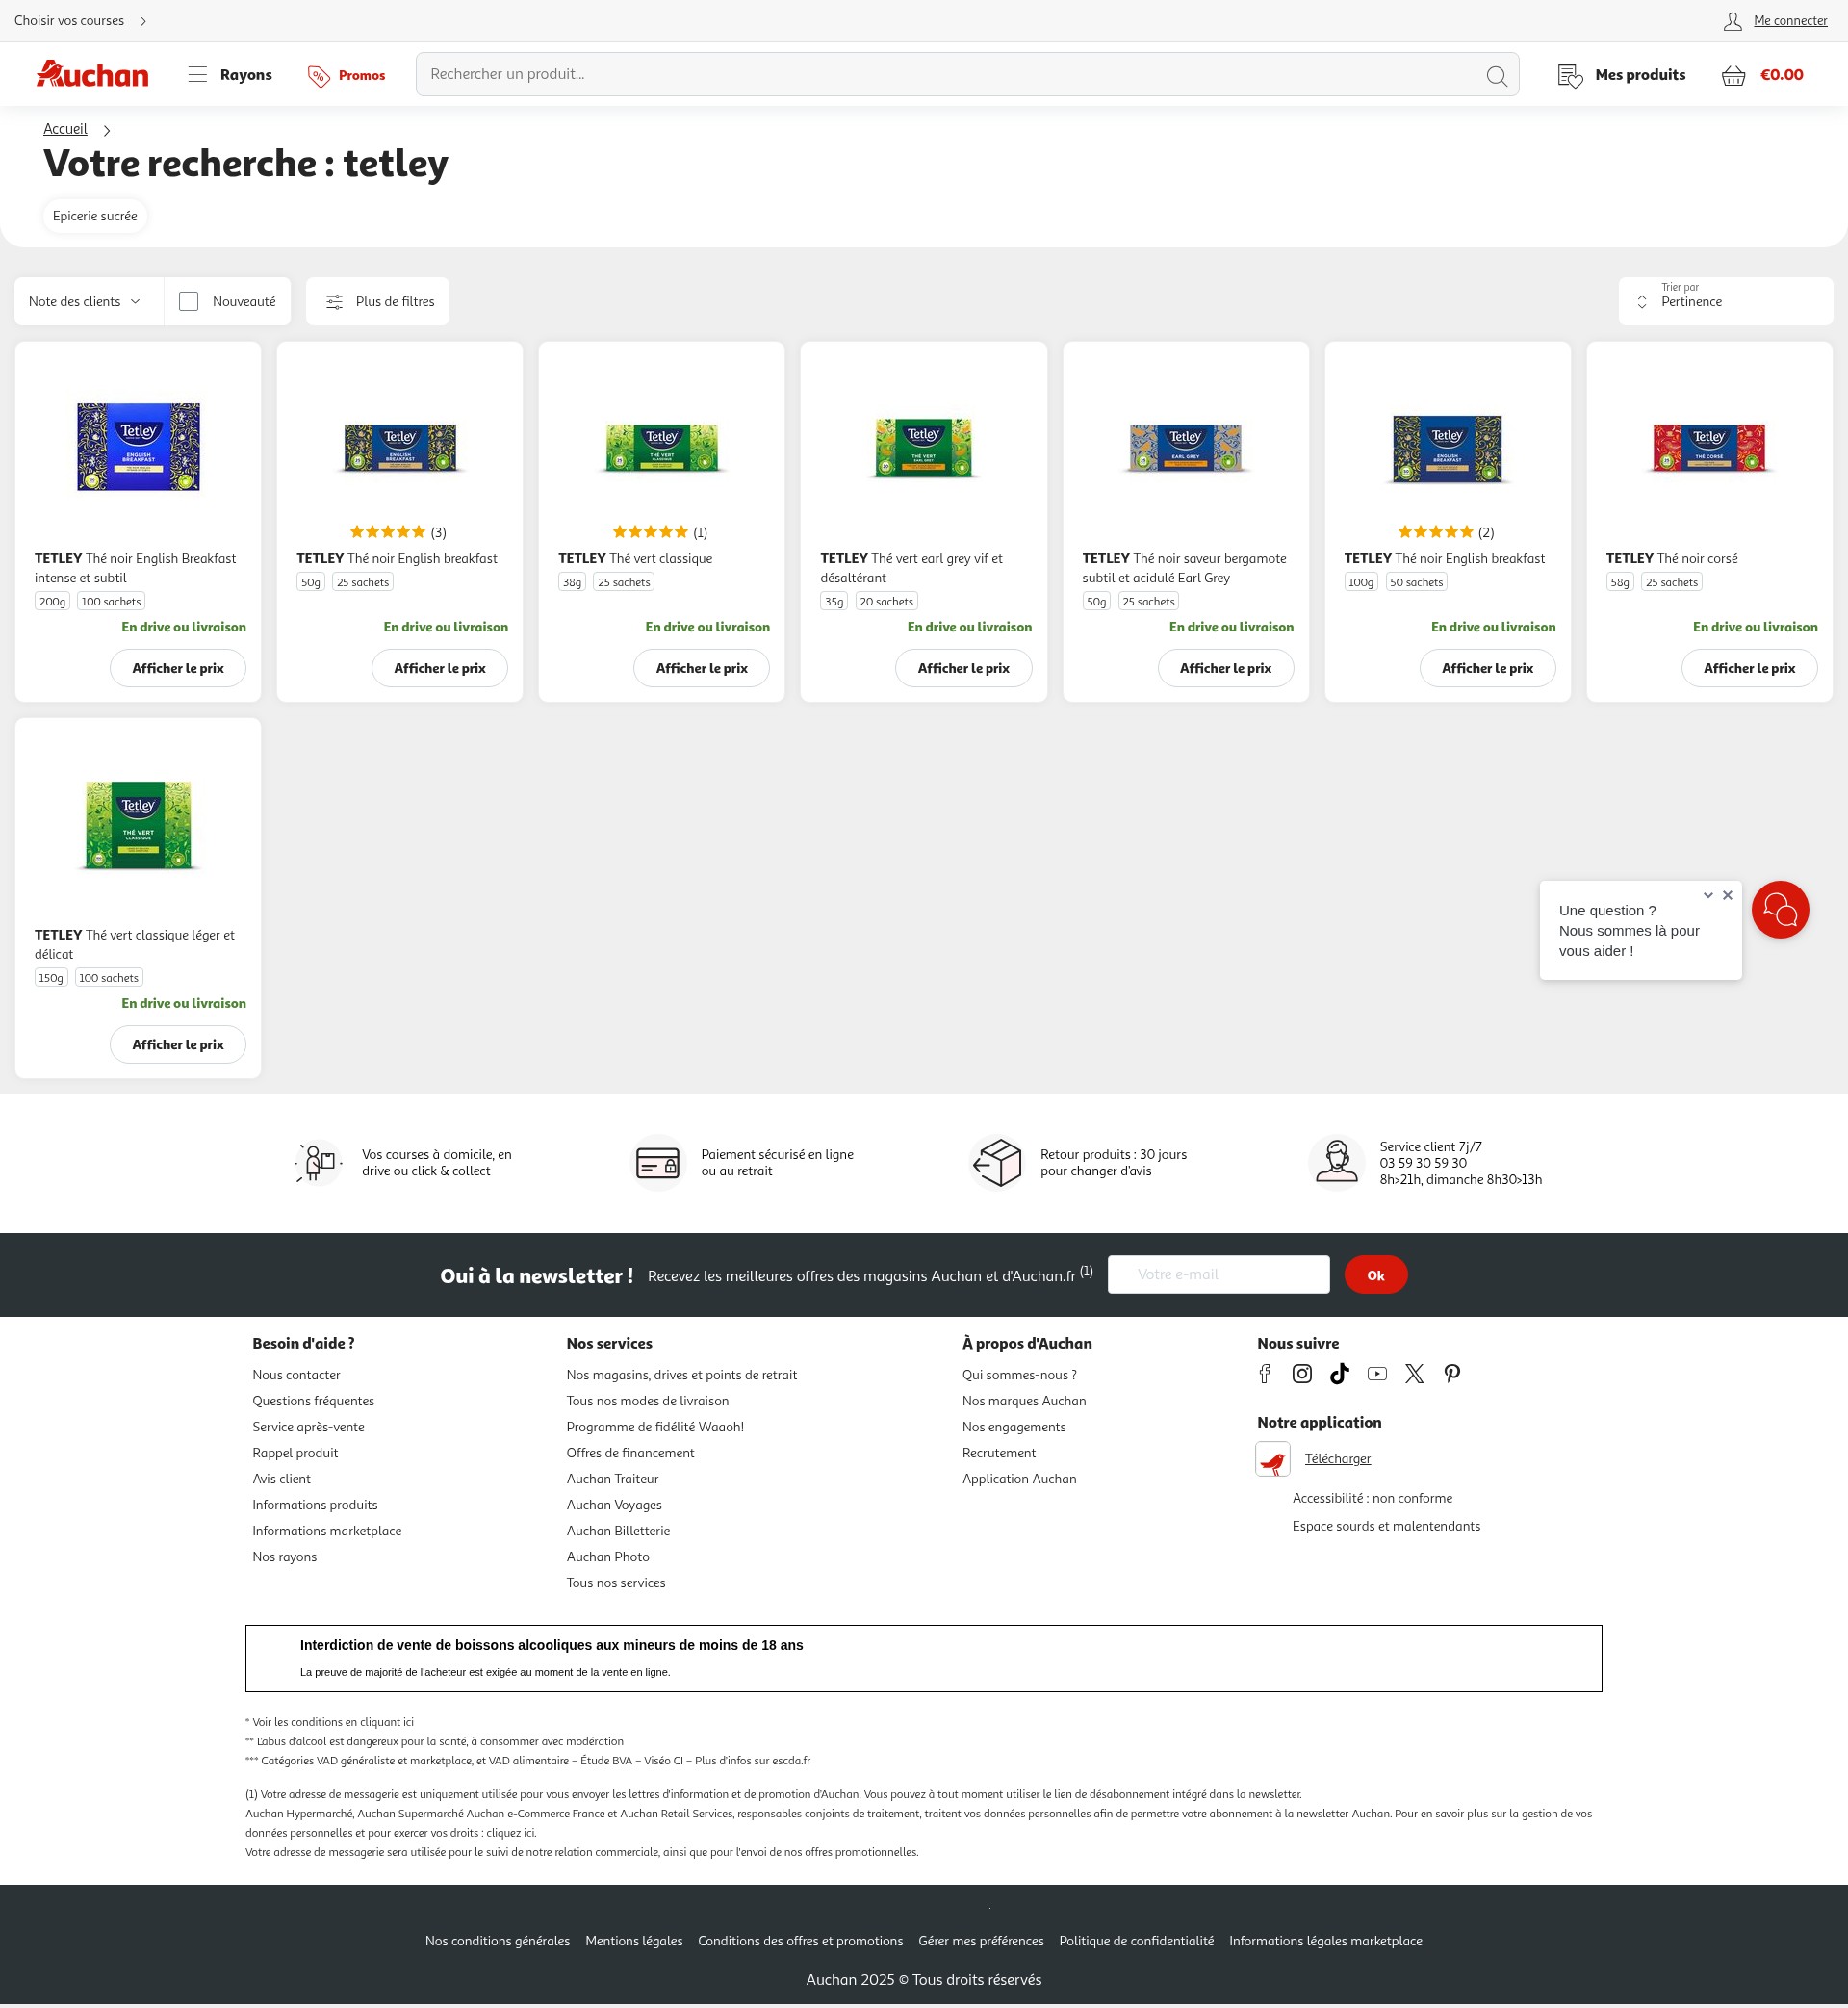Open Politique de confidentialité link
This screenshot has width=1848, height=2008.
(x=1136, y=1940)
